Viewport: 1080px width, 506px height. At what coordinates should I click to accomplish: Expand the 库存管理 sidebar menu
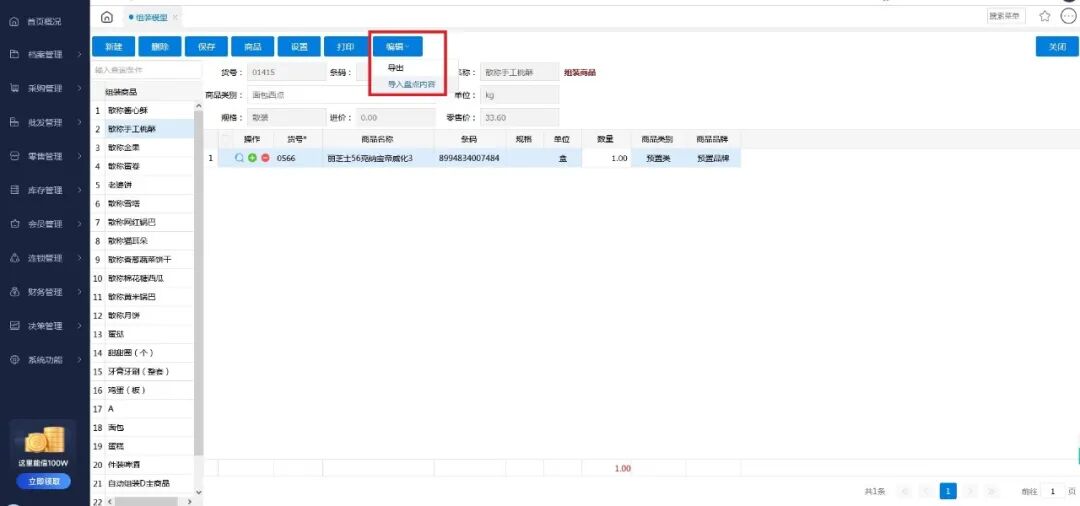(44, 190)
